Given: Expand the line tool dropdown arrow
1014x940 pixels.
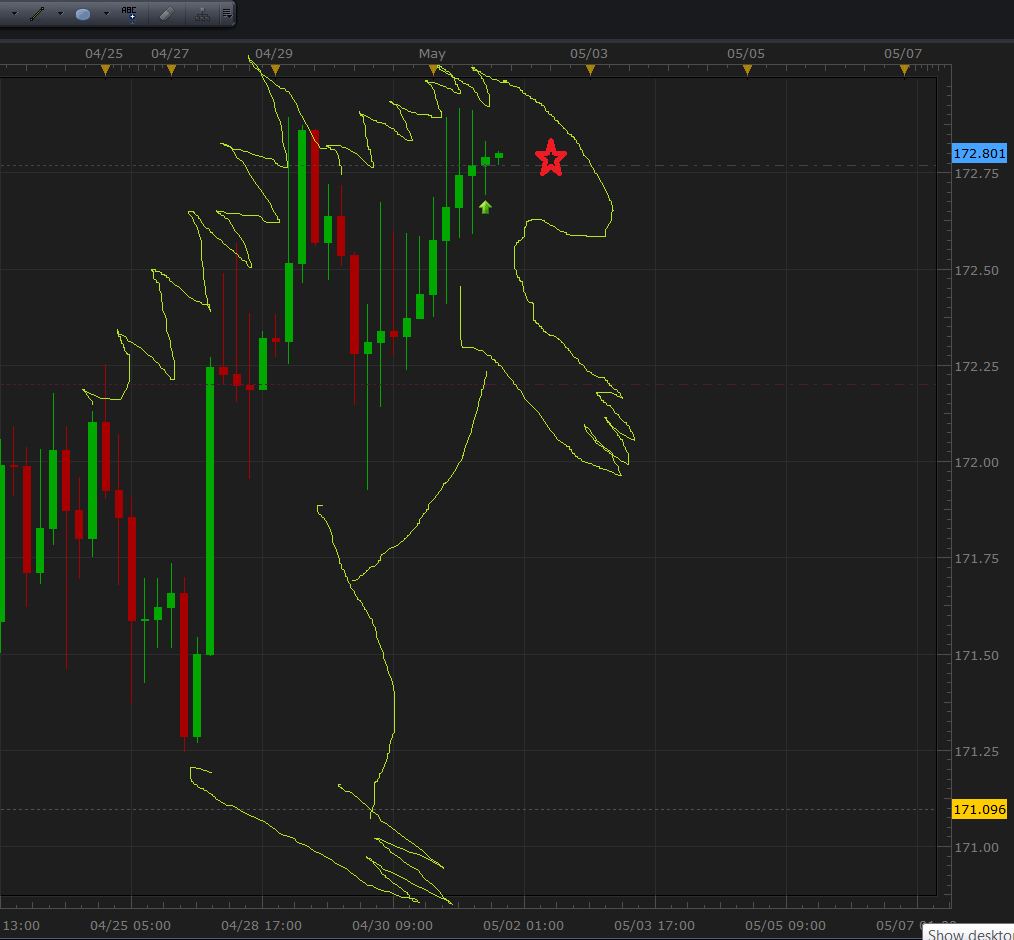Looking at the screenshot, I should pos(60,14).
